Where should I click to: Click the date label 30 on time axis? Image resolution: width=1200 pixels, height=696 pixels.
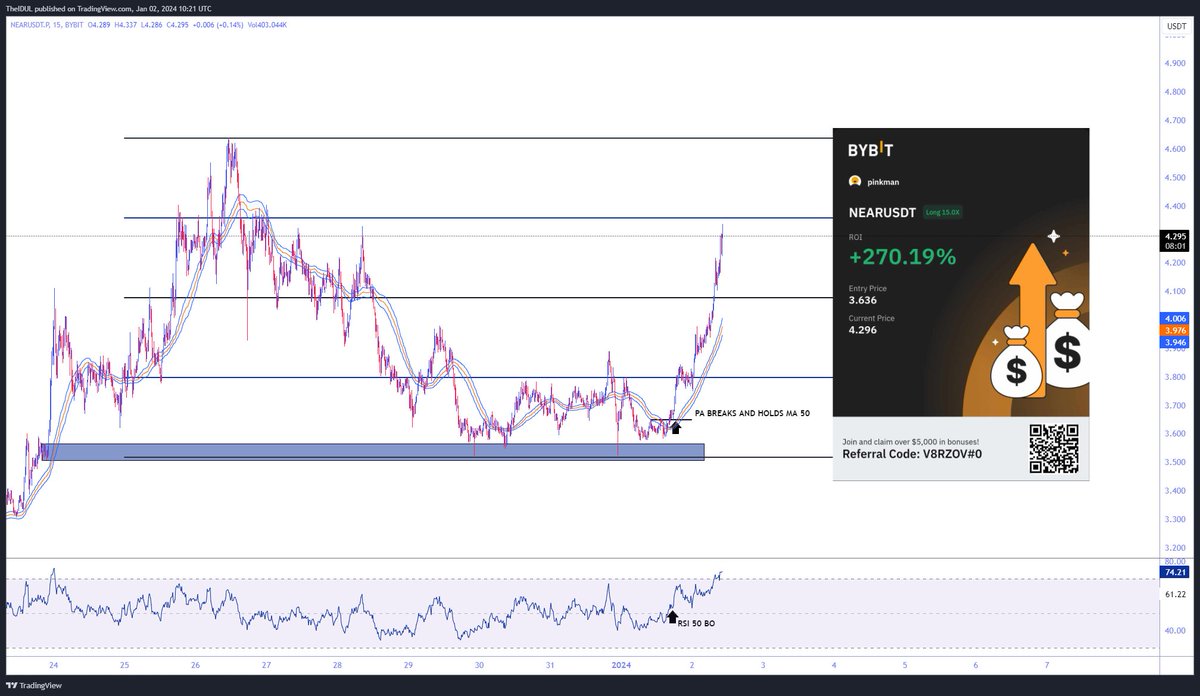480,665
